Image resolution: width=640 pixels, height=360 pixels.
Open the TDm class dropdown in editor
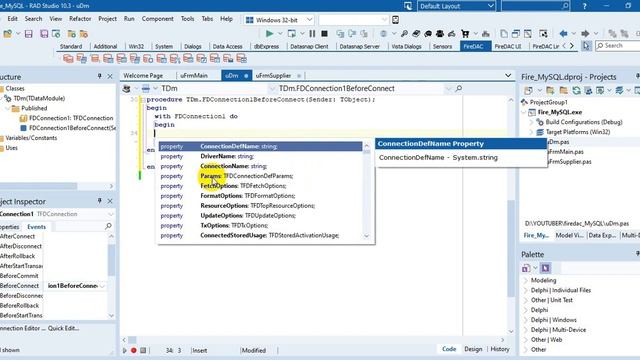(272, 88)
